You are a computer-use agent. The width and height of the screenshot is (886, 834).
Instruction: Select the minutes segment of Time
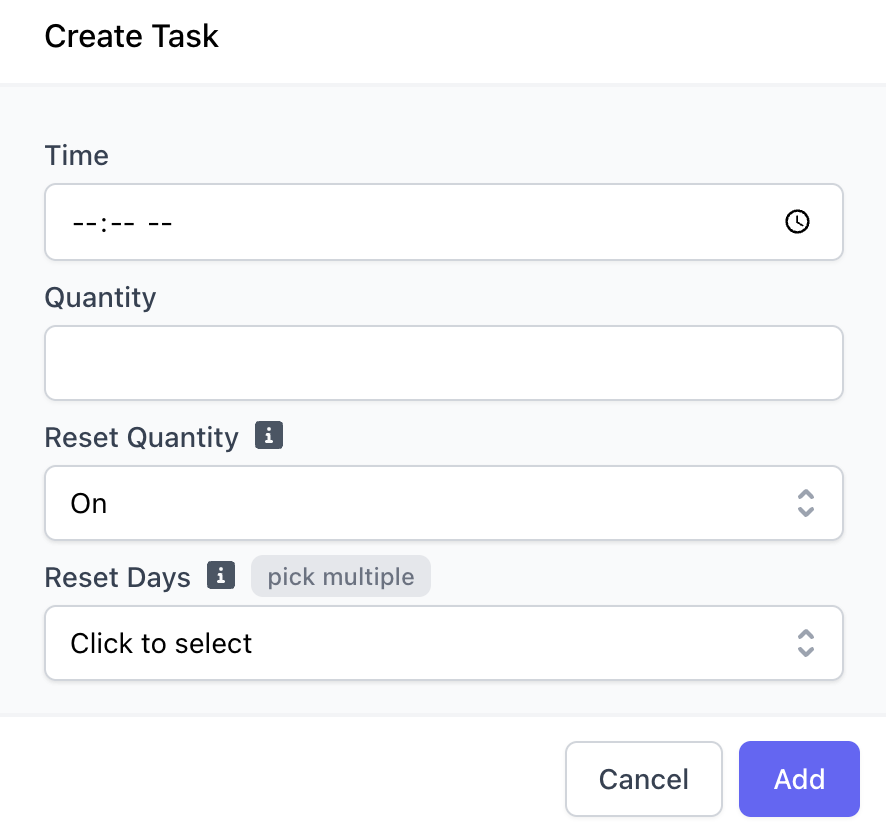click(x=120, y=223)
